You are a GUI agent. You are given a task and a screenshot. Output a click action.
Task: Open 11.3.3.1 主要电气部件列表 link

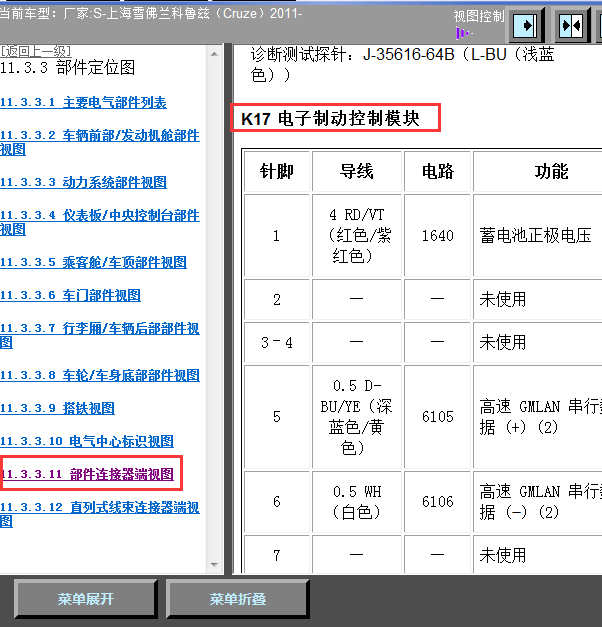coord(83,103)
